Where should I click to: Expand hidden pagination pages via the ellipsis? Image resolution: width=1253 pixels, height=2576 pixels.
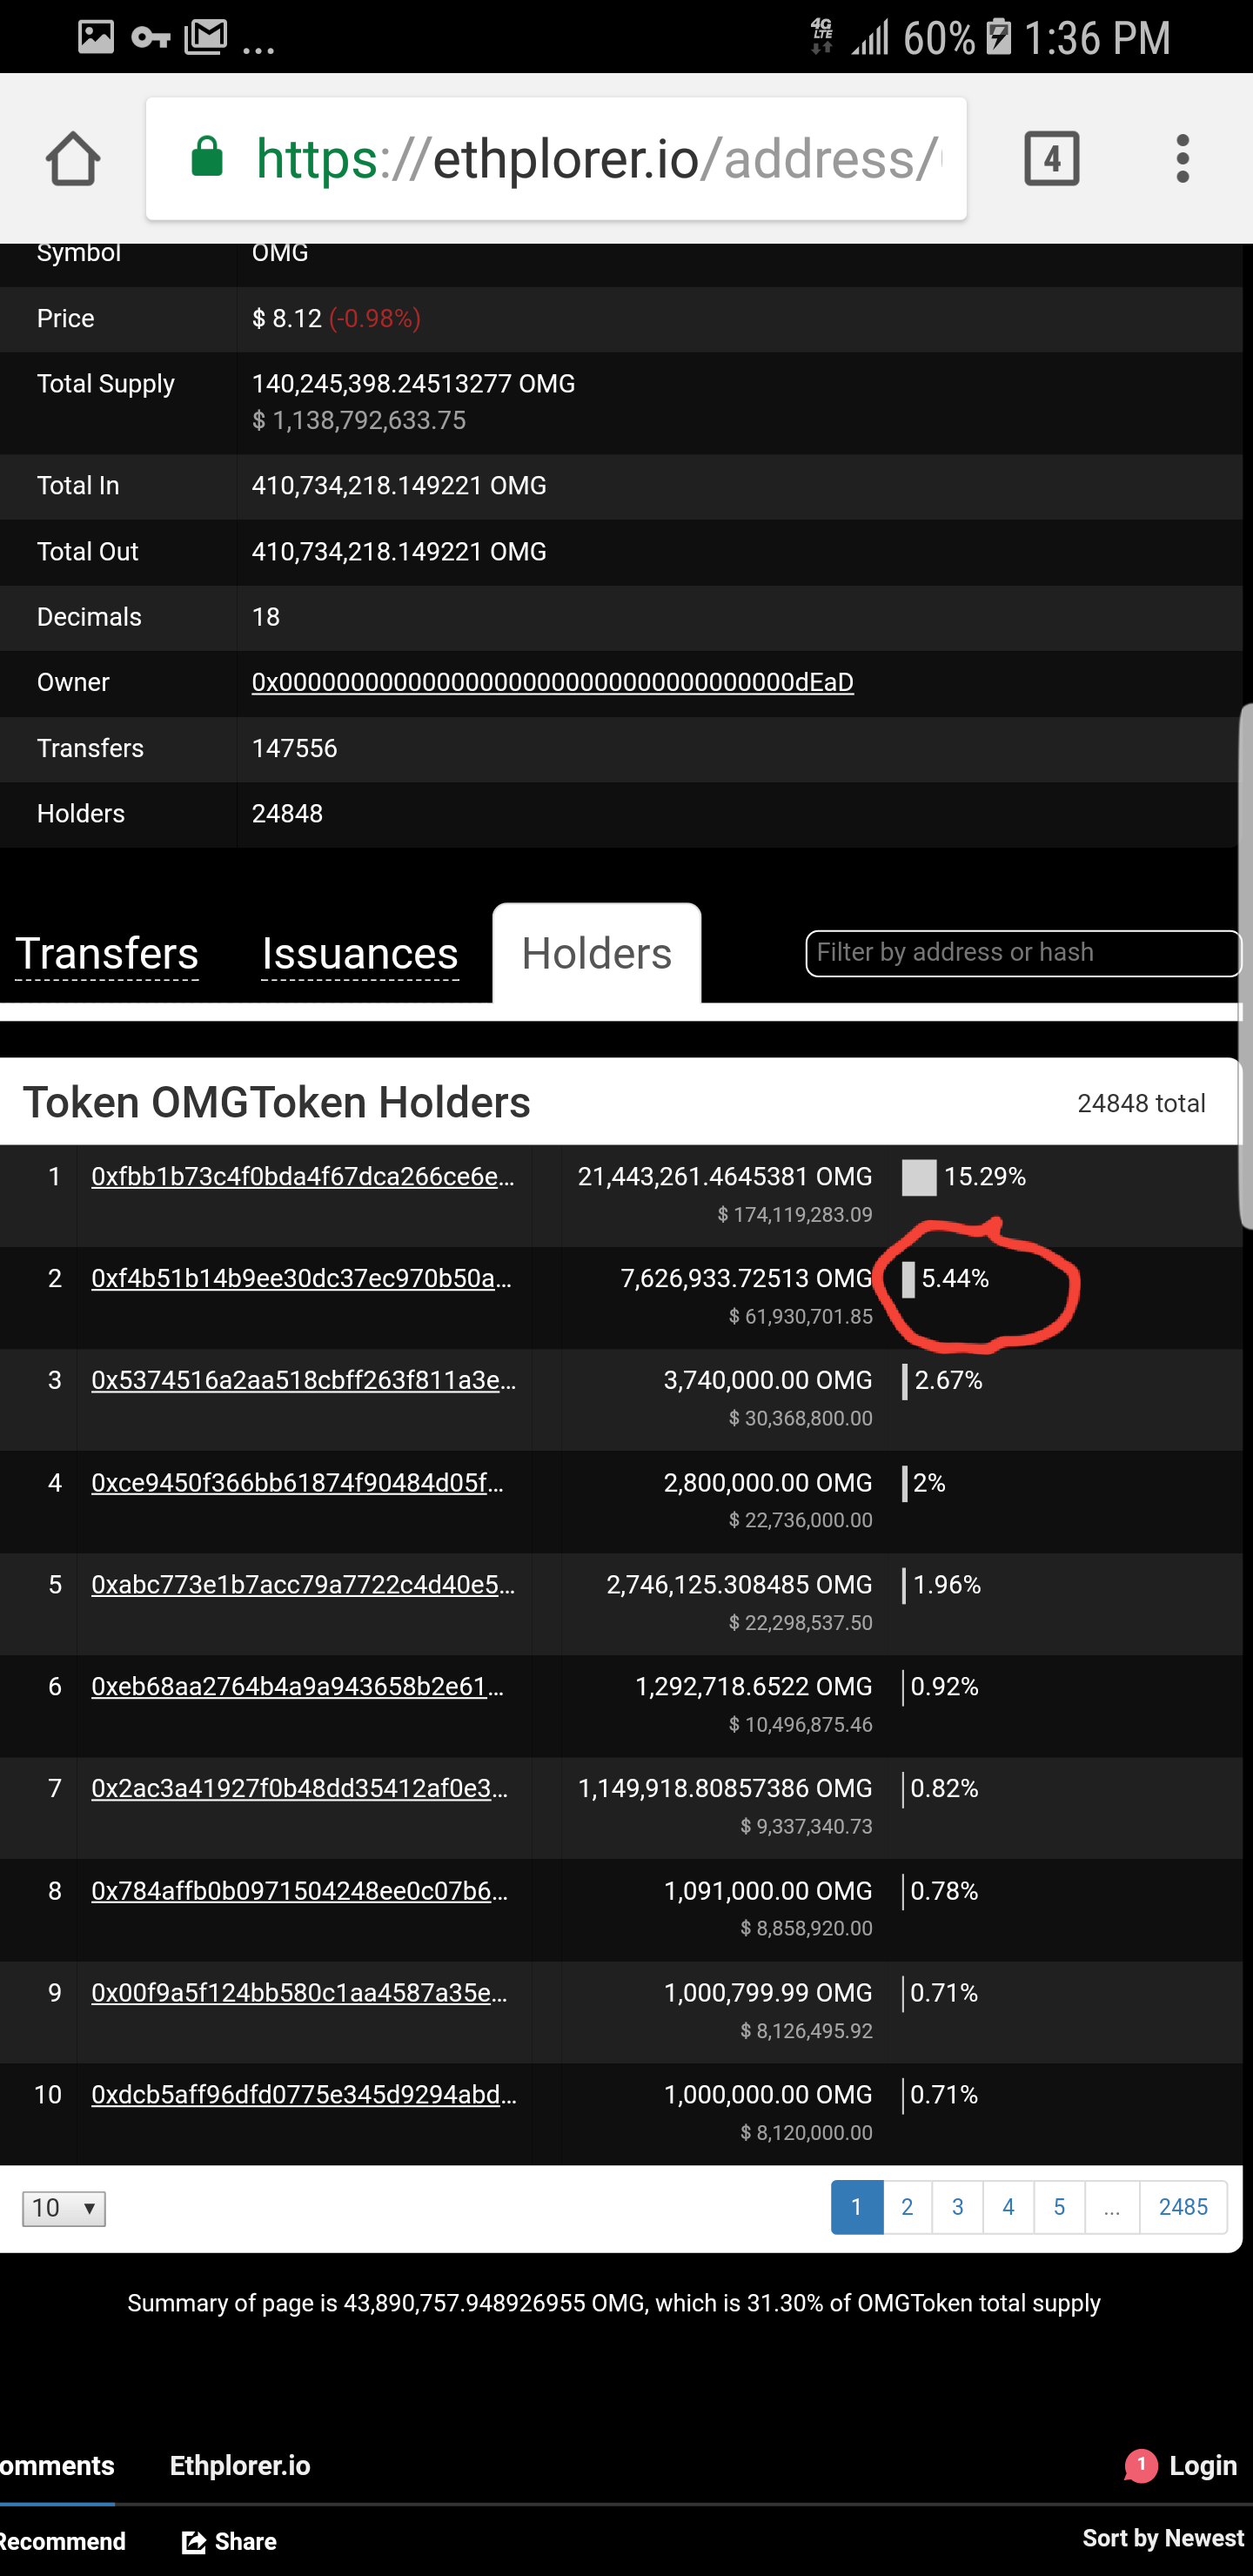1111,2207
